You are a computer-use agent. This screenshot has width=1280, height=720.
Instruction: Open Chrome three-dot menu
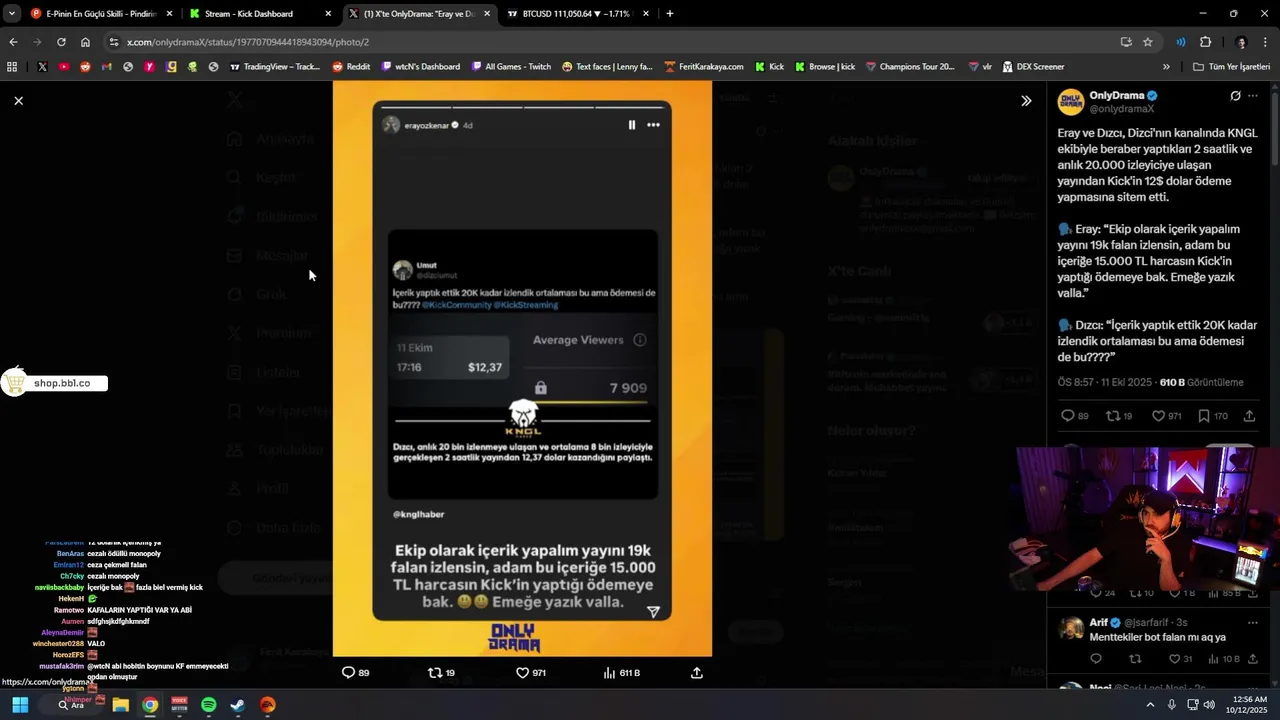1265,42
